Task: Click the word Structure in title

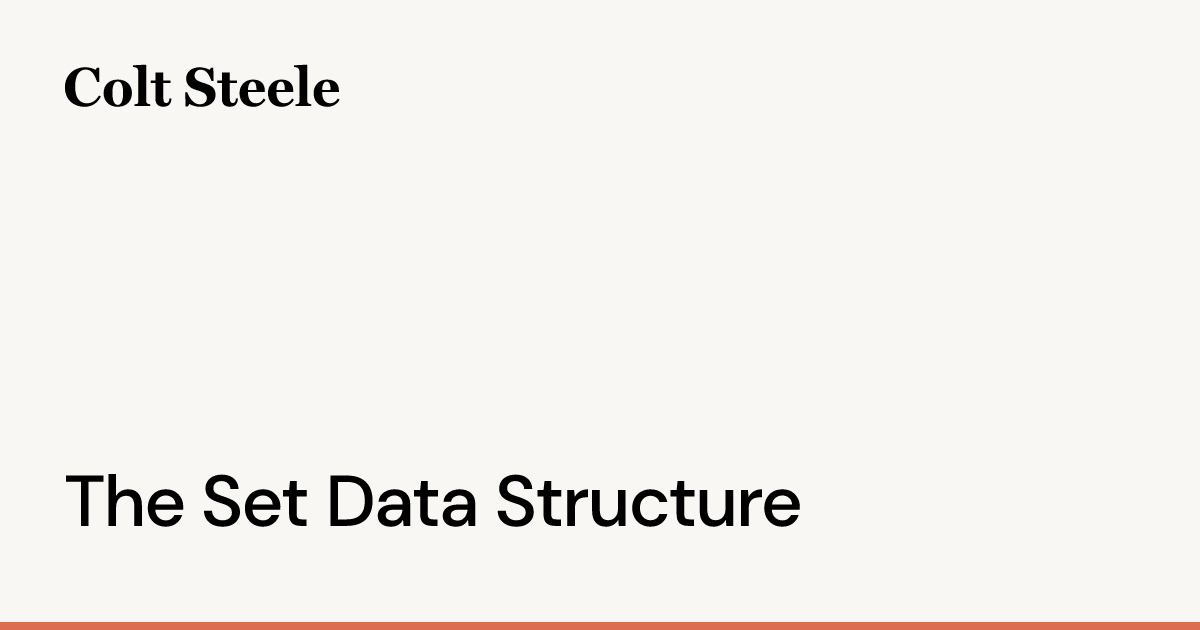Action: (649, 501)
